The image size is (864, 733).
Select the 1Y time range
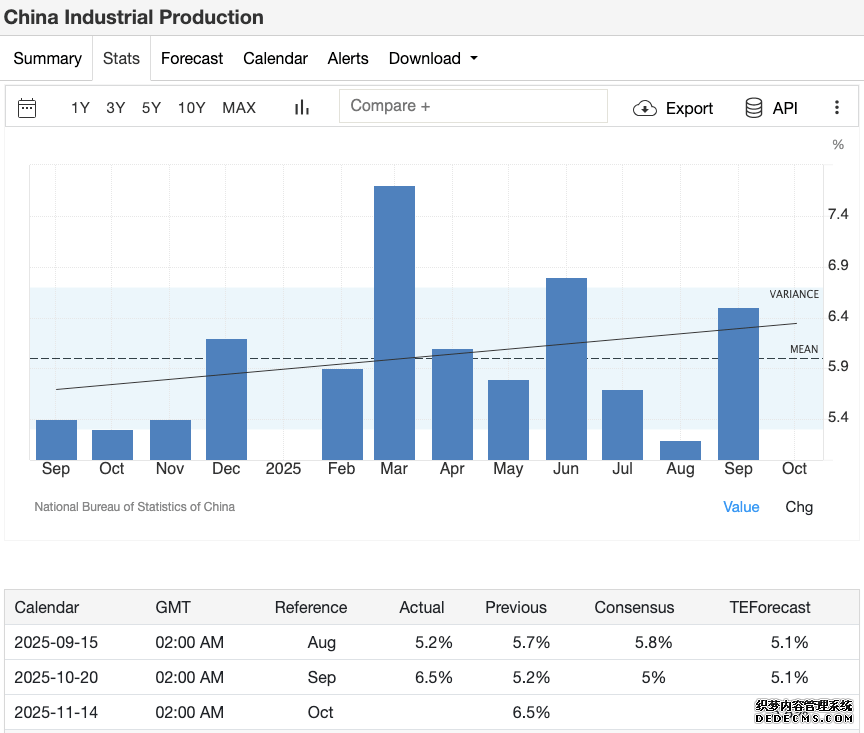click(x=80, y=107)
